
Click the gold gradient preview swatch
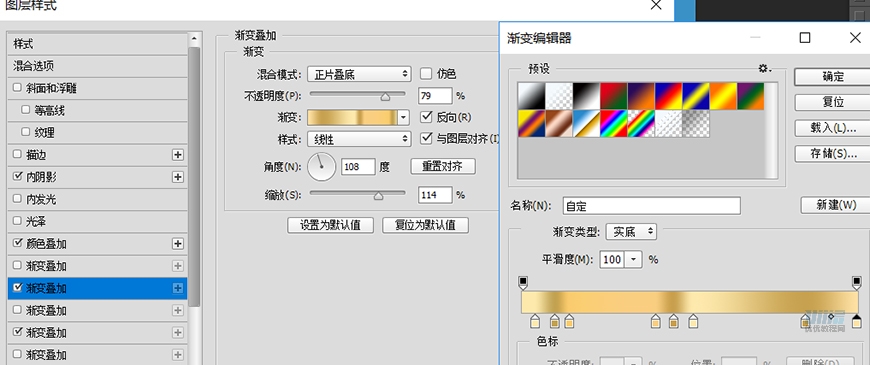tap(352, 117)
